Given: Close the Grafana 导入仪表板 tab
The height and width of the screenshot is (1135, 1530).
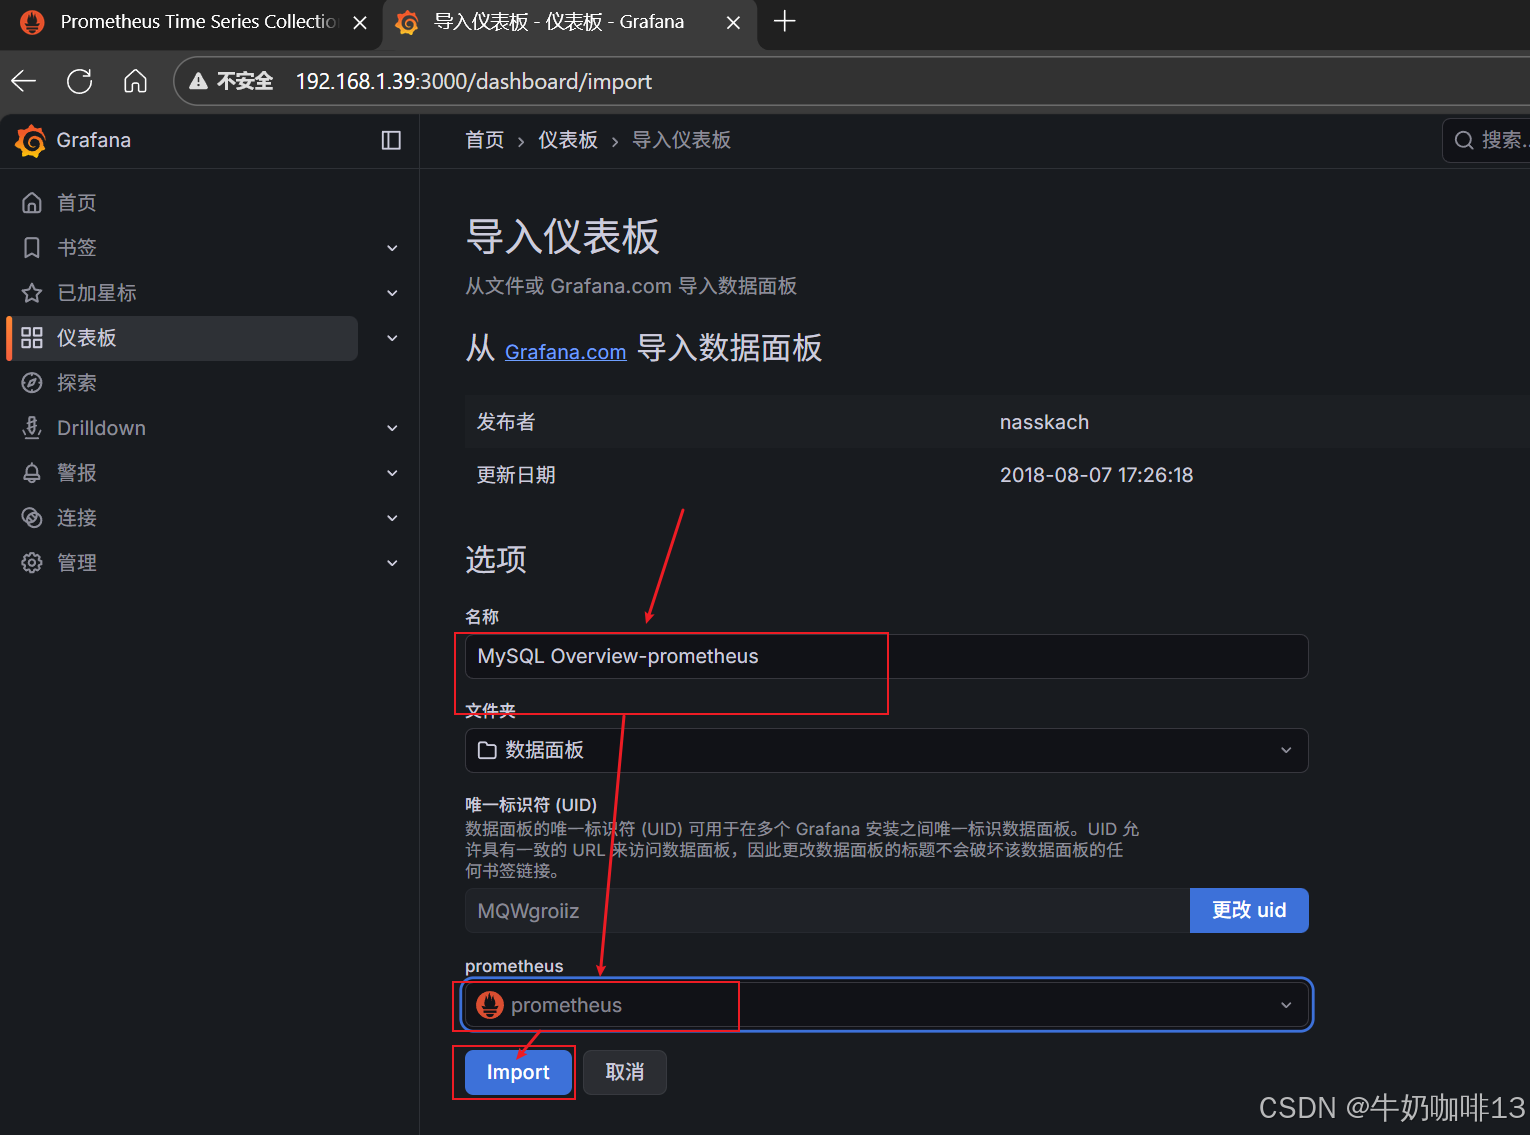Looking at the screenshot, I should [x=733, y=22].
